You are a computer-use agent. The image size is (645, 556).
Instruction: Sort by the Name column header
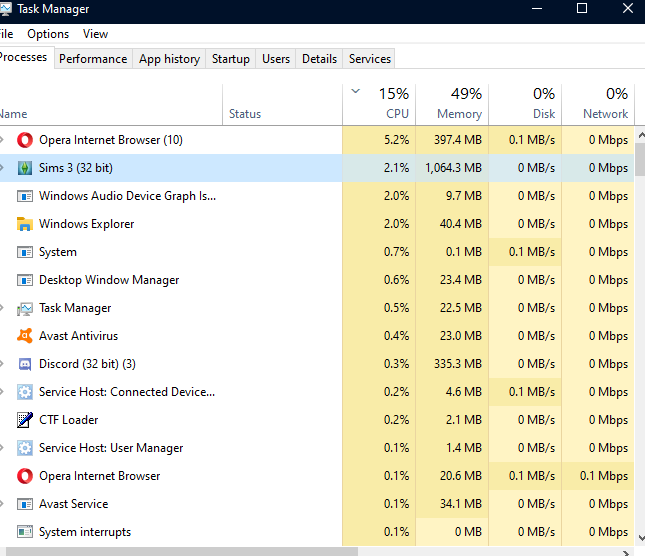[x=111, y=104]
